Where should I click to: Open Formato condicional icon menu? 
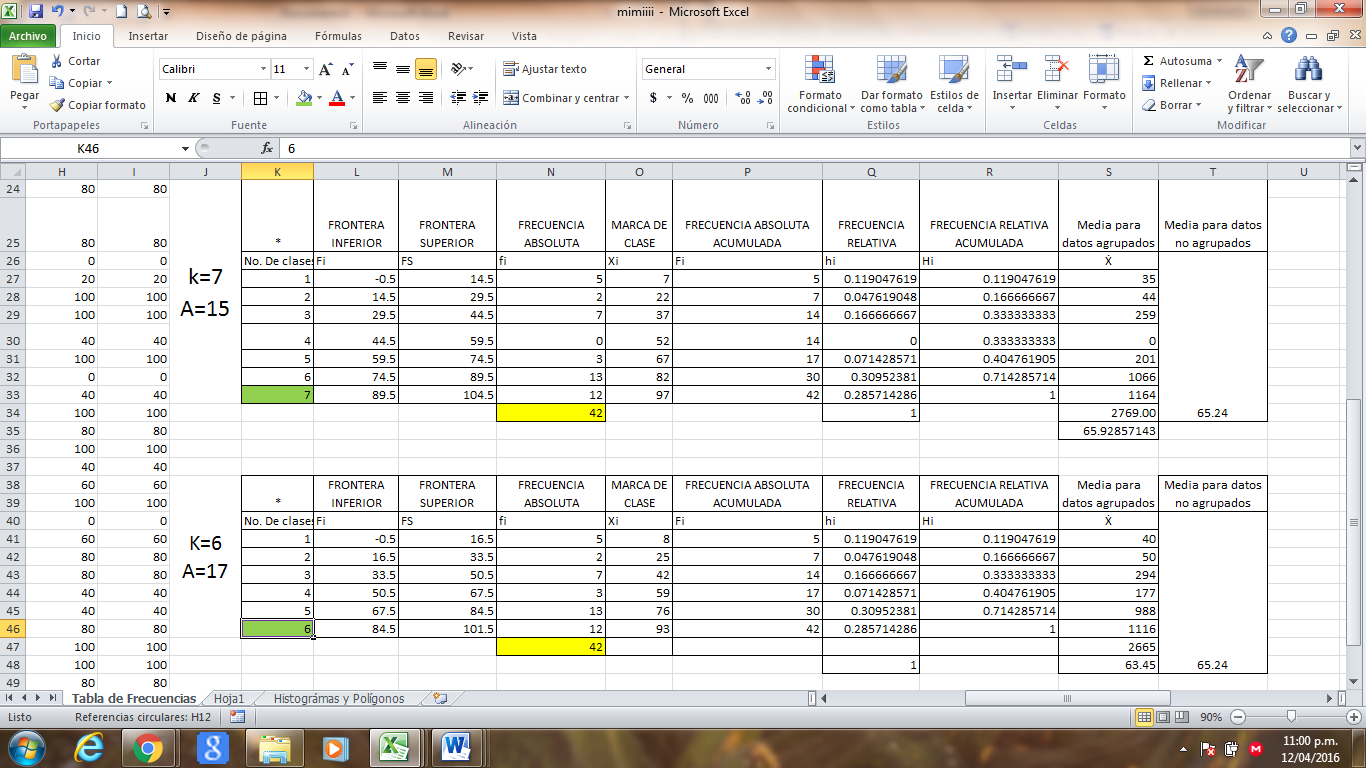click(820, 70)
